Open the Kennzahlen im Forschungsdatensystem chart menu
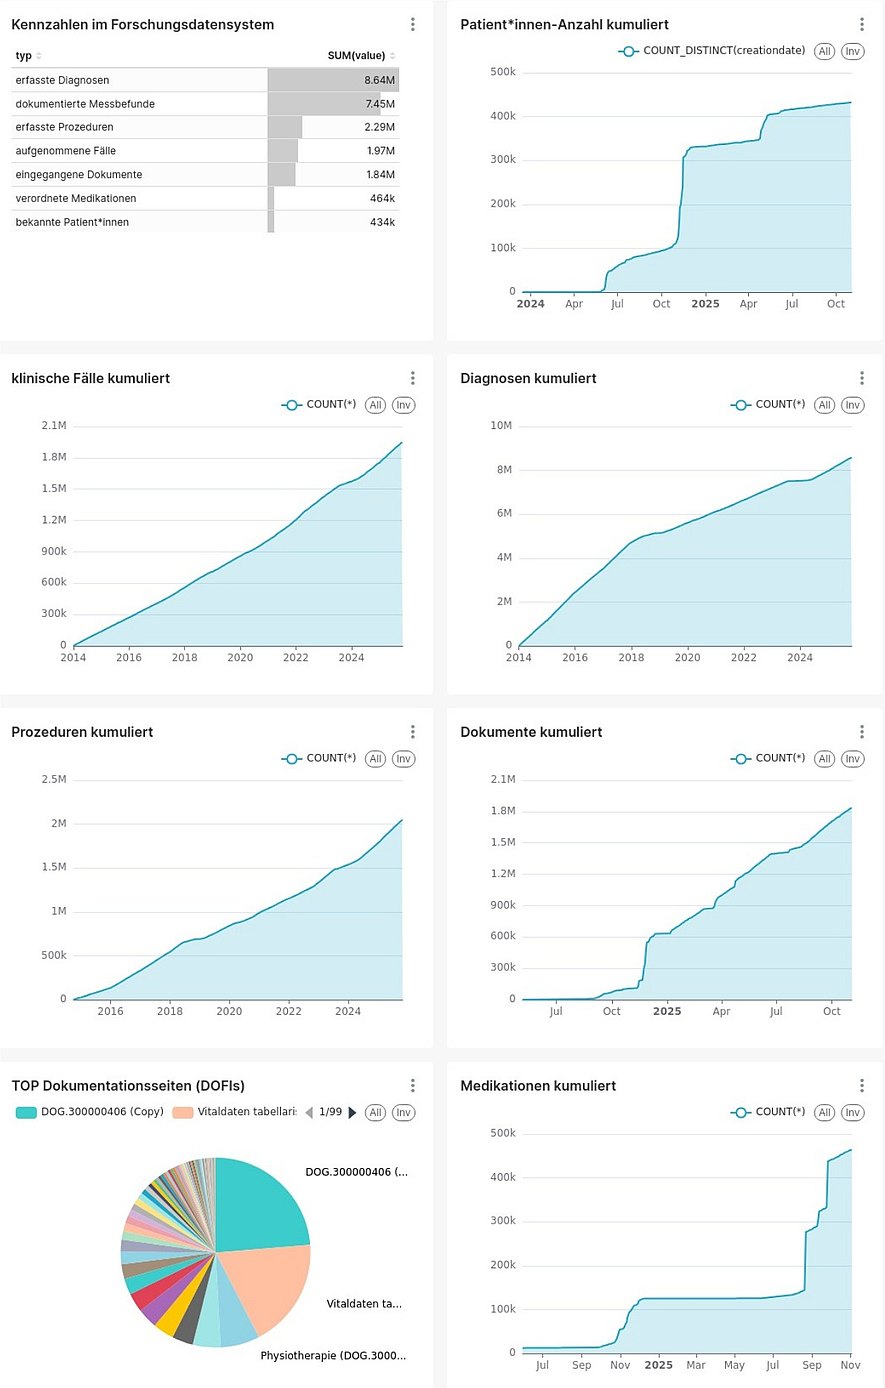Image resolution: width=885 pixels, height=1388 pixels. (x=413, y=24)
